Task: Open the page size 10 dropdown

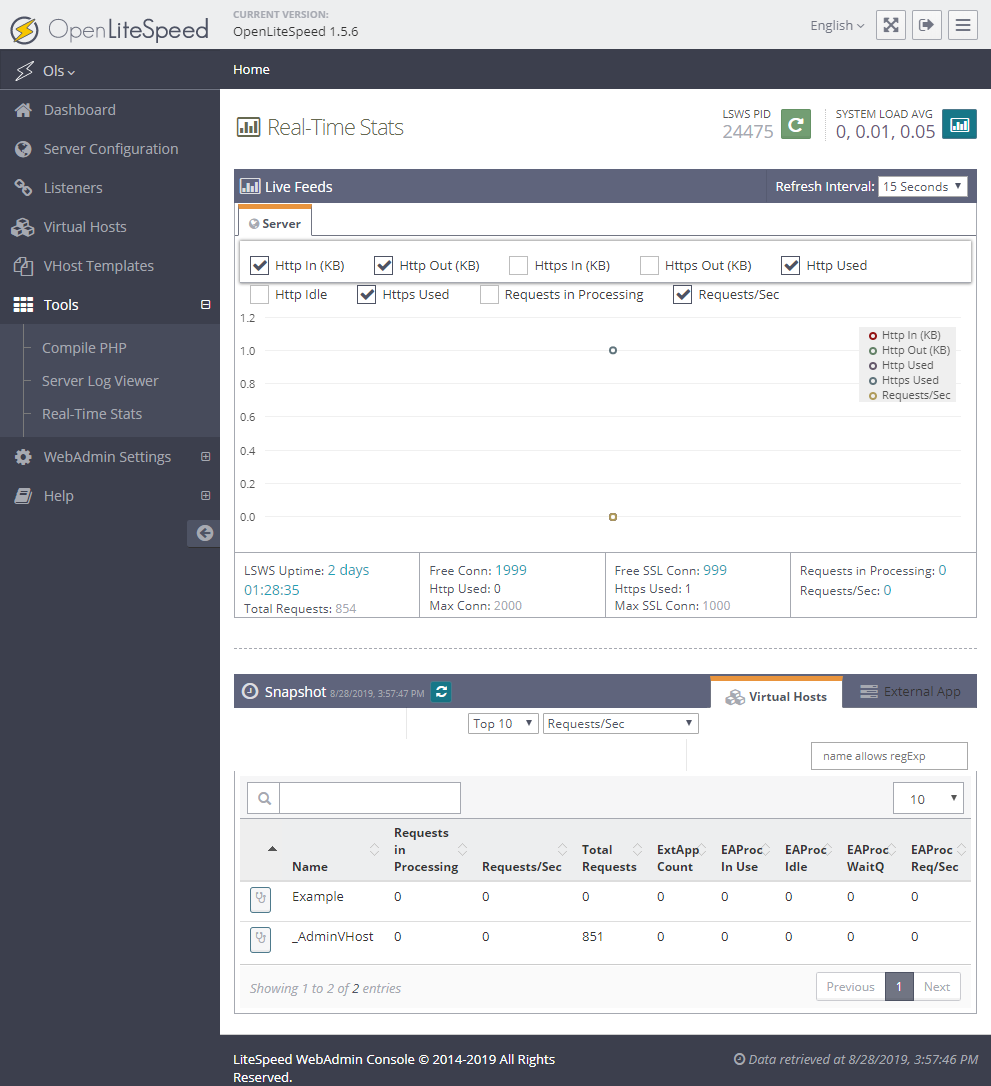Action: pos(928,799)
